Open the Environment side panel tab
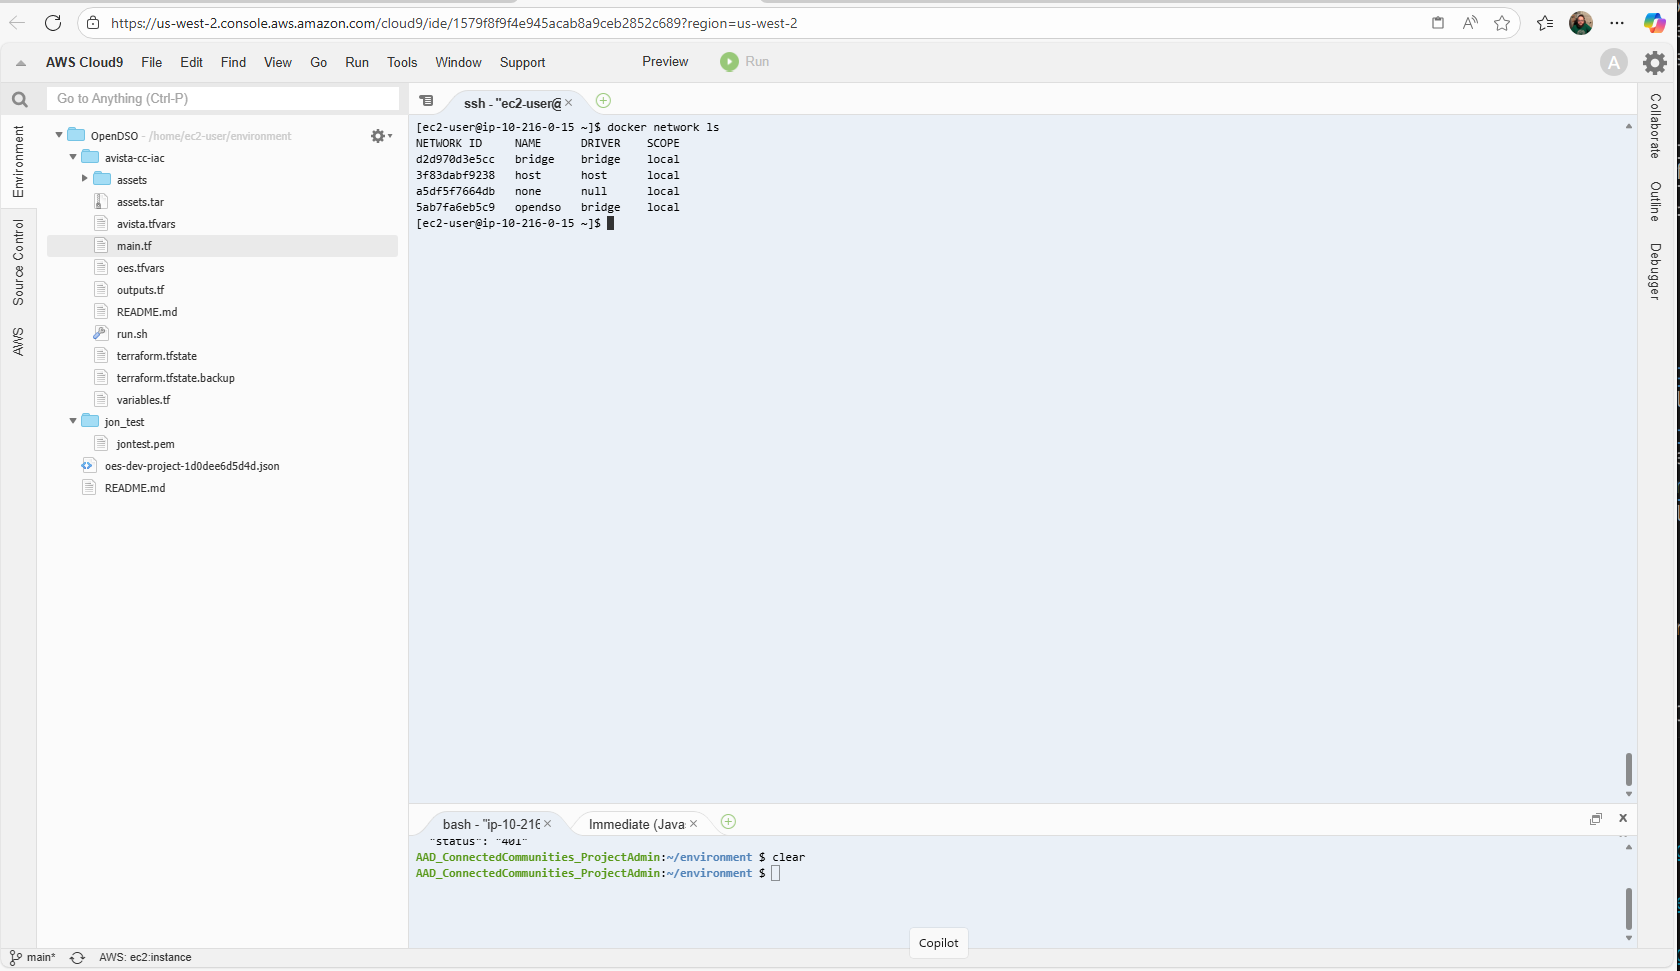Viewport: 1680px width, 971px height. click(18, 161)
